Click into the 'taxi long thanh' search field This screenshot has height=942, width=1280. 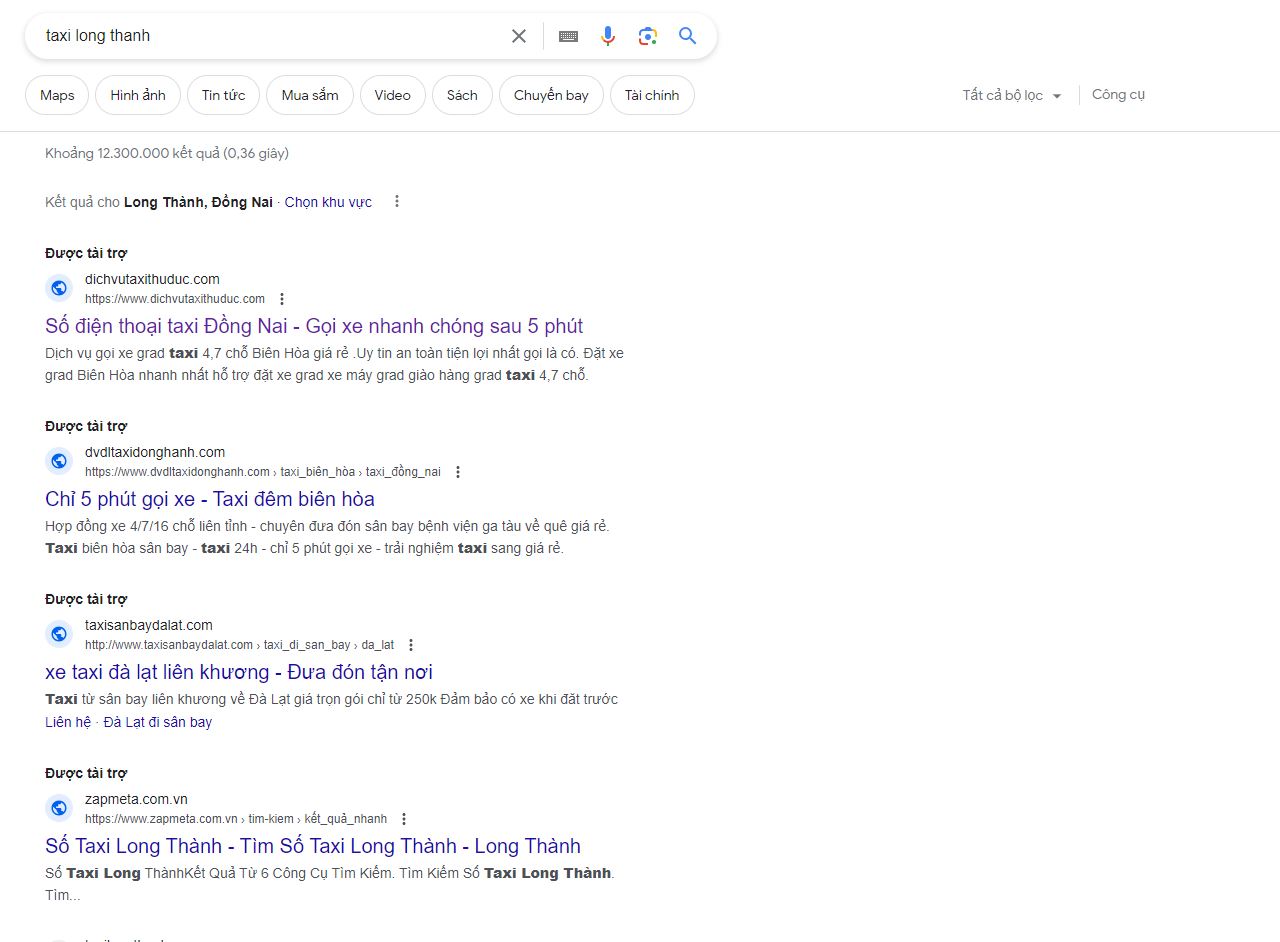[x=270, y=36]
